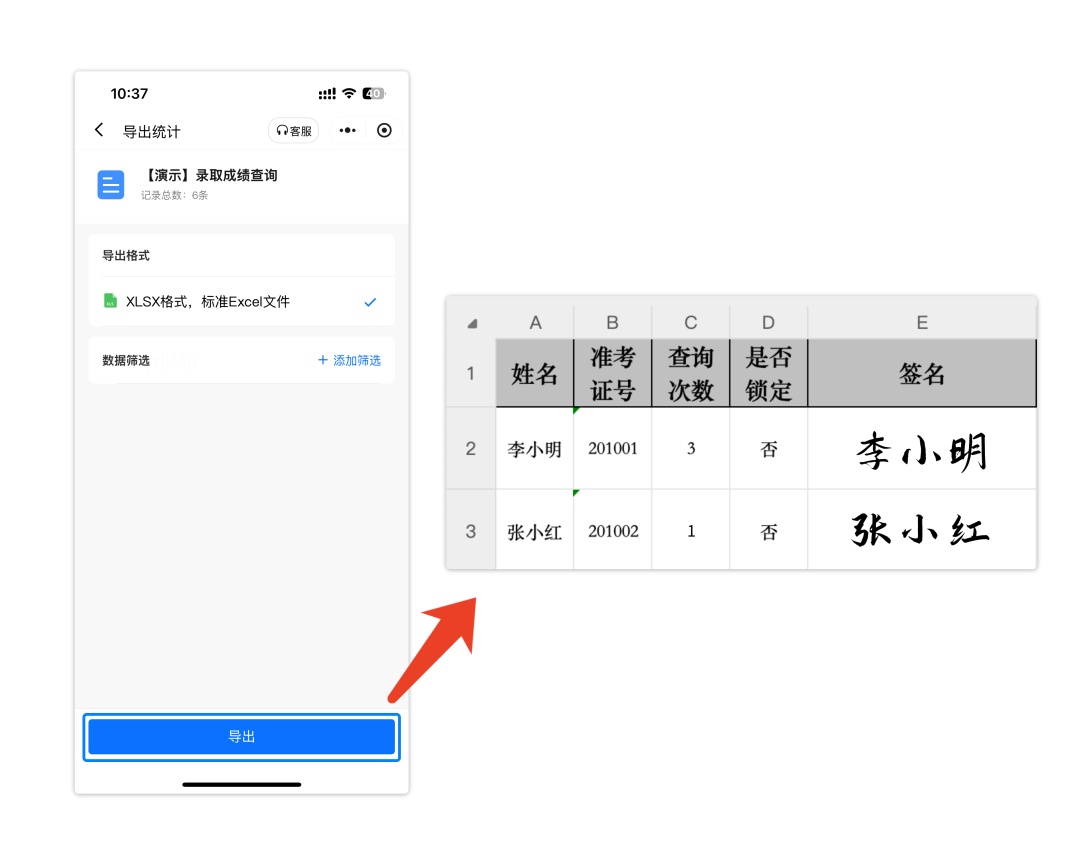1080x865 pixels.
Task: Click the cell with 201002
Action: pos(612,531)
